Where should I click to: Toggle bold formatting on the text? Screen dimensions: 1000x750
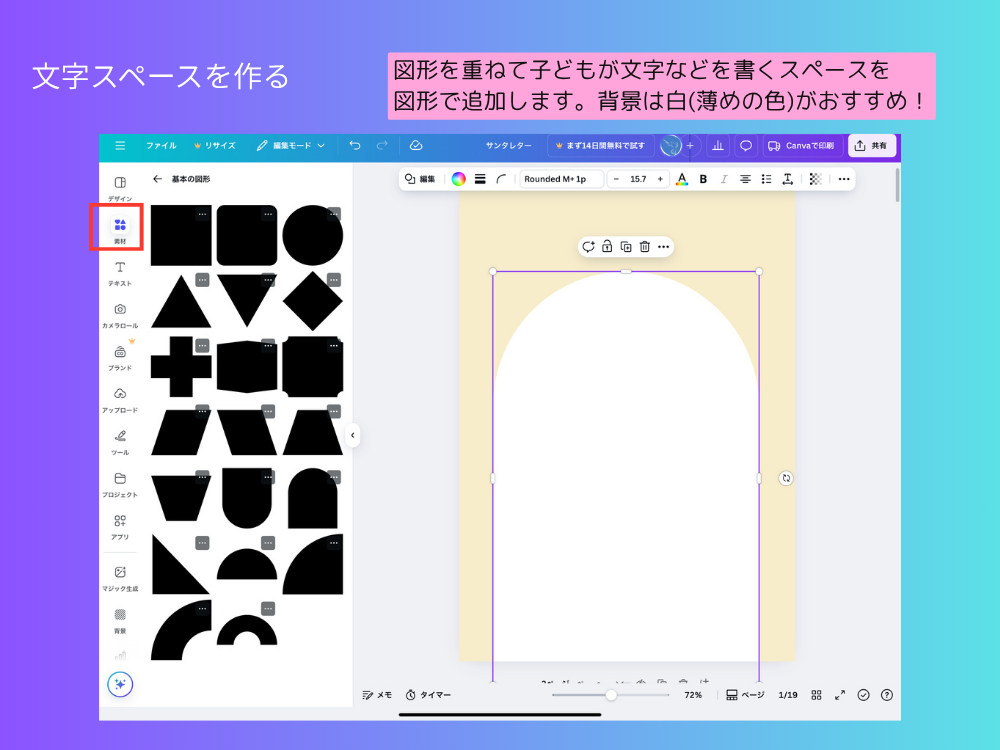702,179
